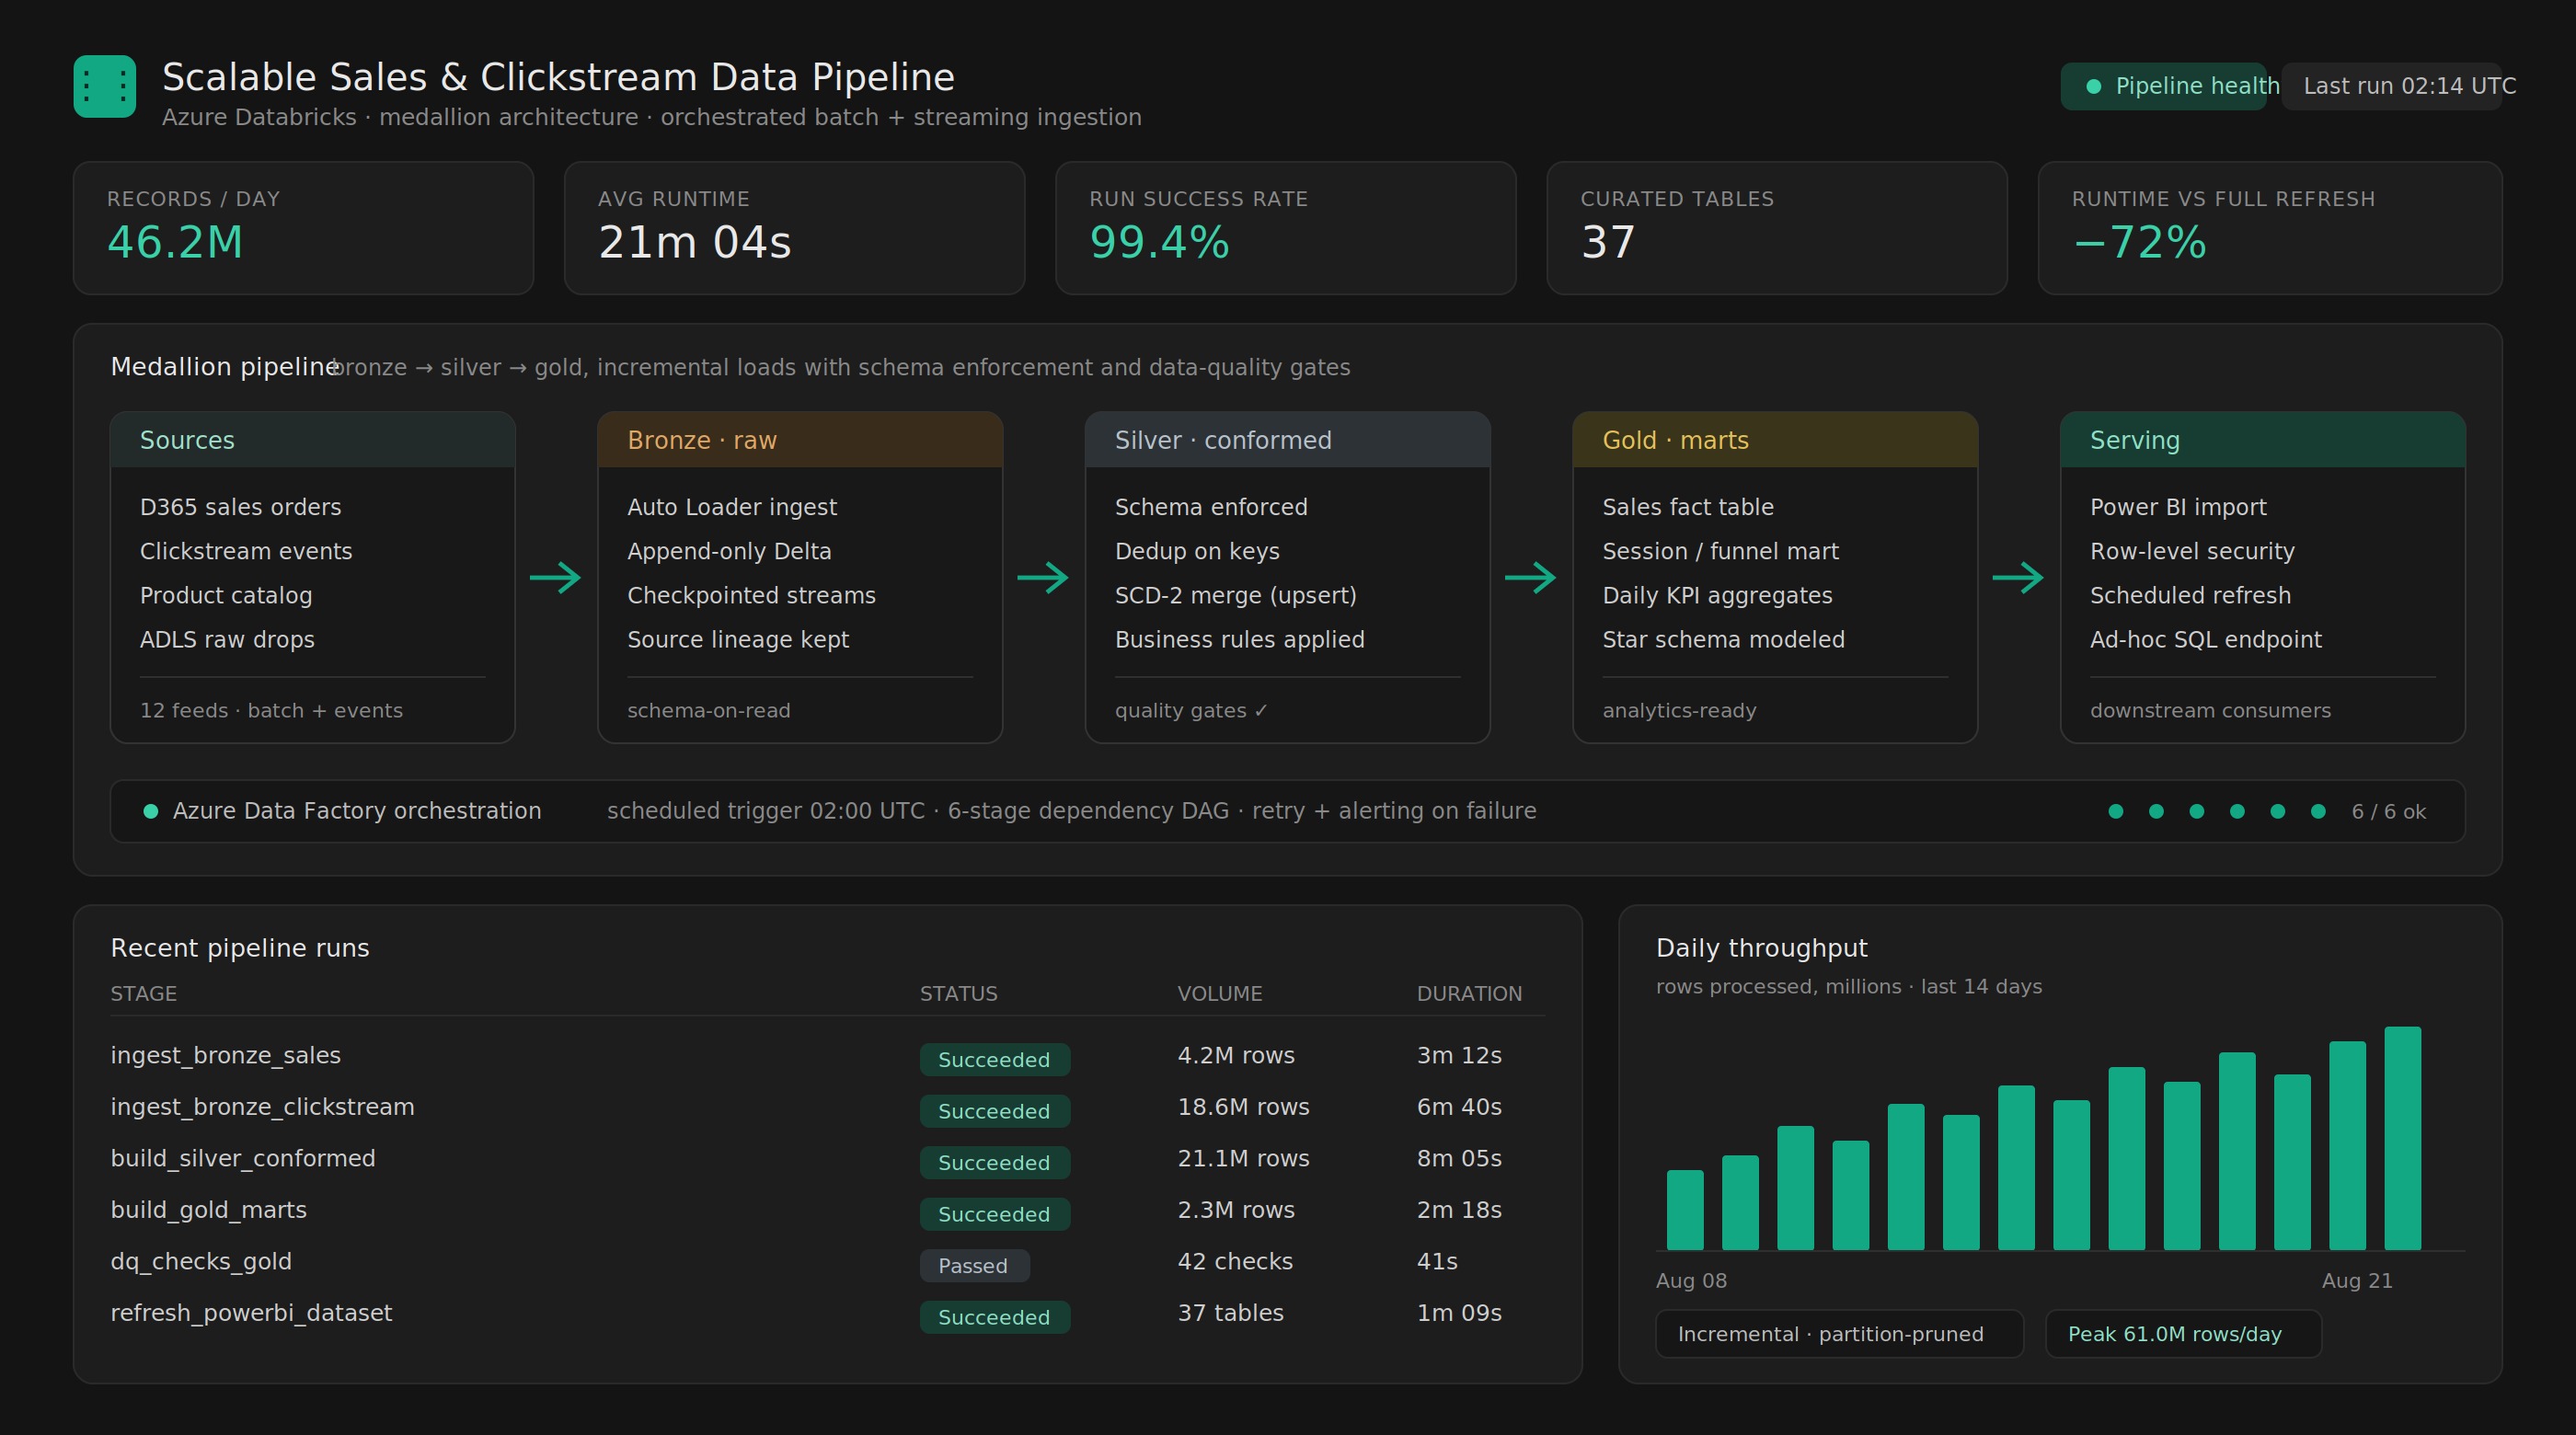This screenshot has height=1435, width=2576.
Task: Click the Runtime vs Full Refresh −72% value
Action: (x=2139, y=242)
